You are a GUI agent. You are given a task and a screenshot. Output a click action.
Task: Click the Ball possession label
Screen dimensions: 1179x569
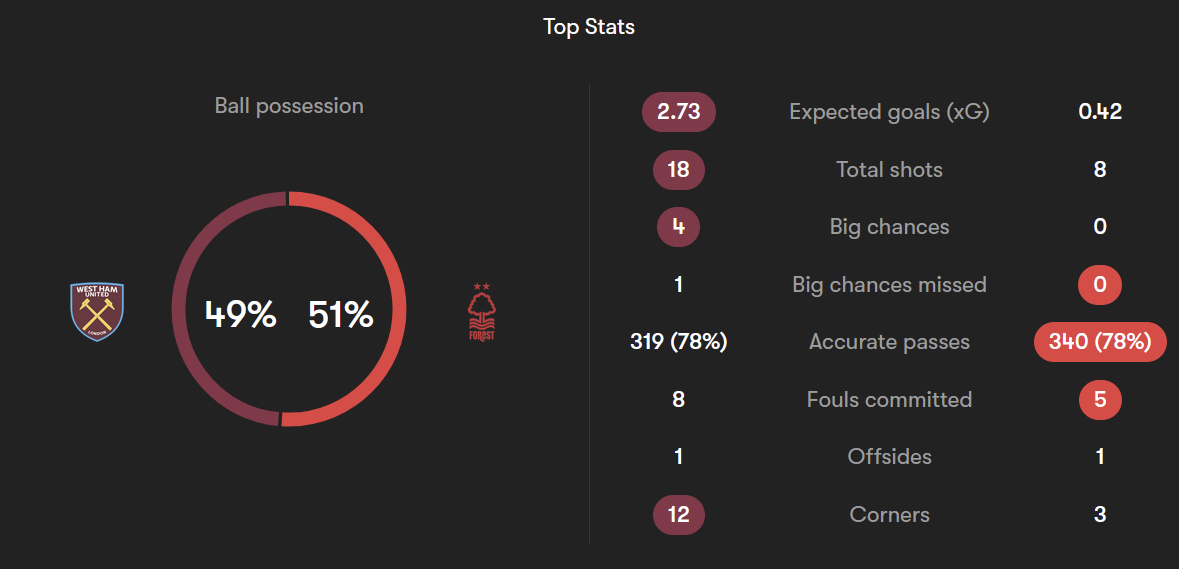289,106
